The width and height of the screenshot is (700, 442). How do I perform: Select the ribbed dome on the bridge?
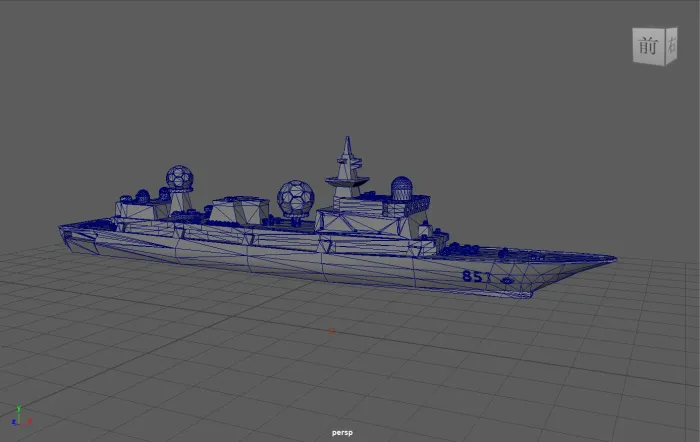(401, 188)
